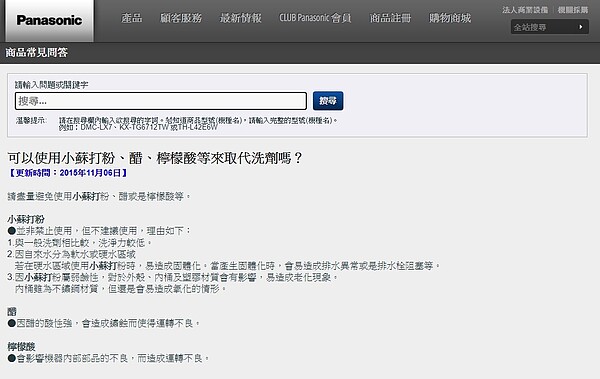Click the line 會影響機器內部部品的不良
The width and height of the screenshot is (600, 379).
coord(108,358)
